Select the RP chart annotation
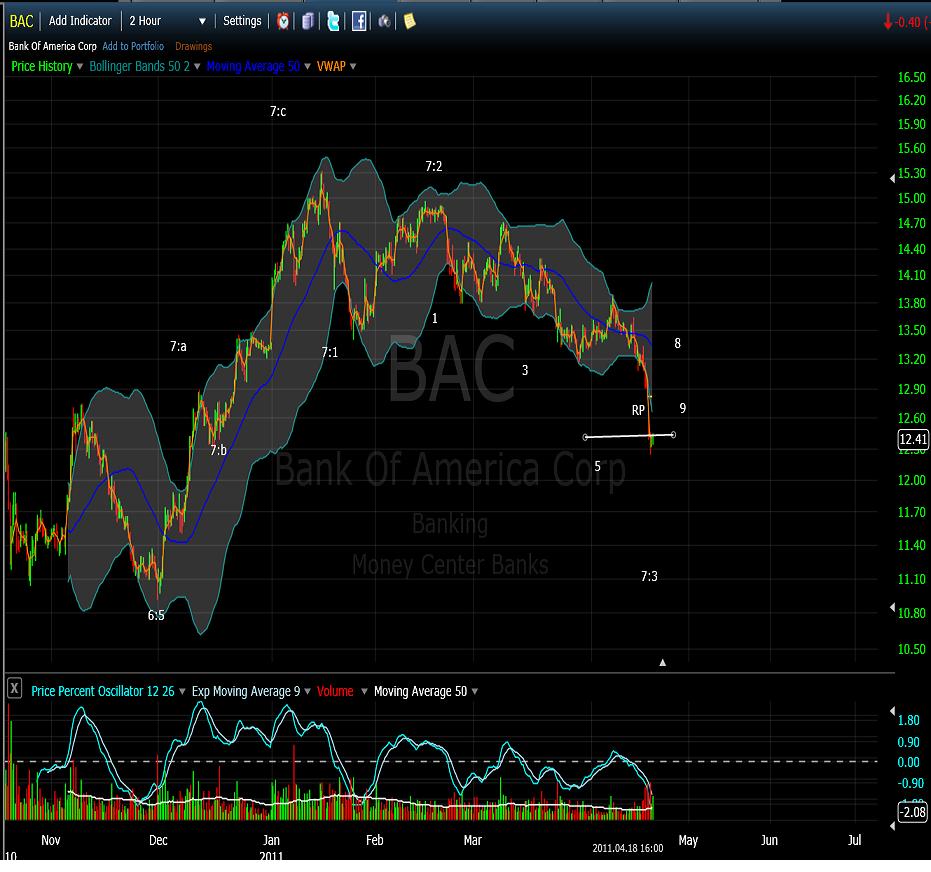The image size is (931, 872). point(638,410)
